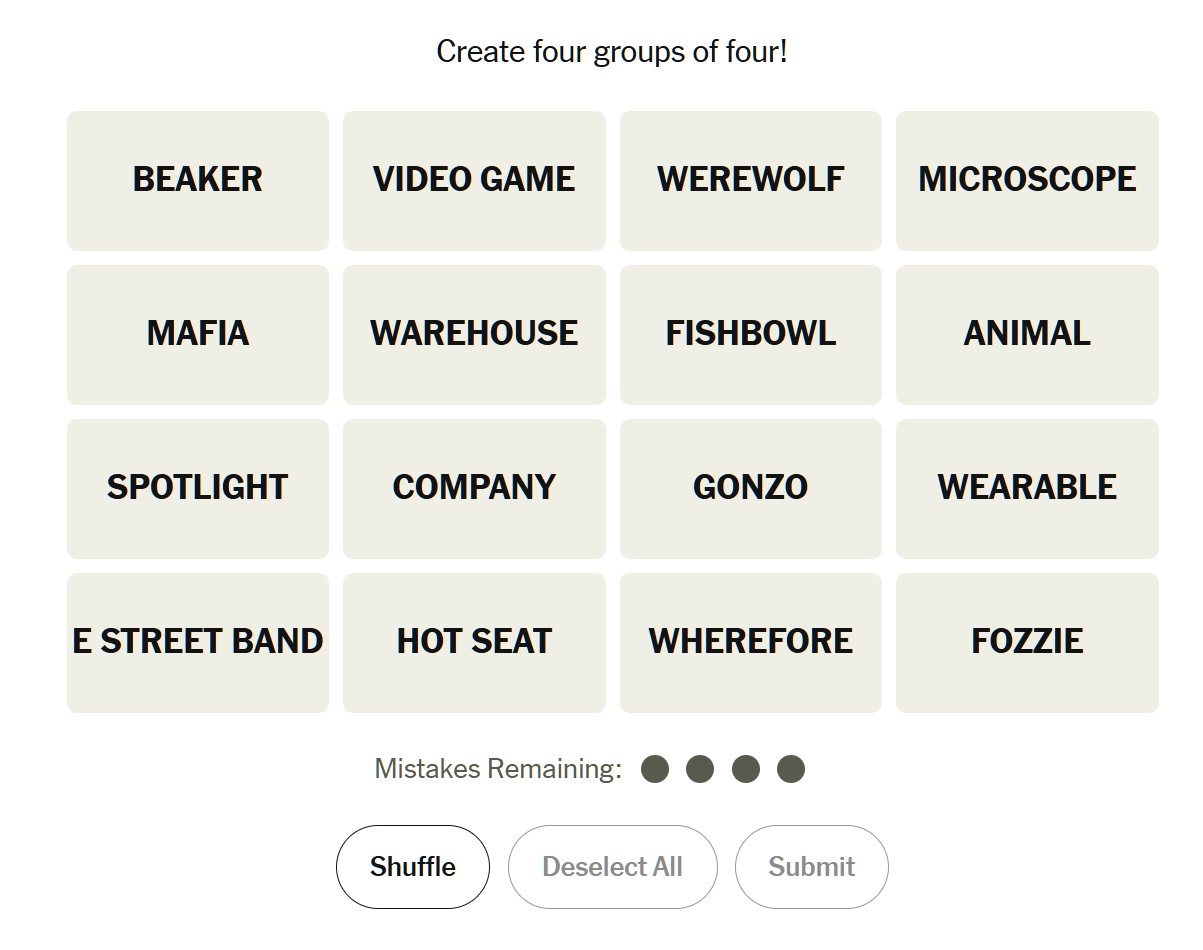Select the COMPANY word card

[474, 488]
